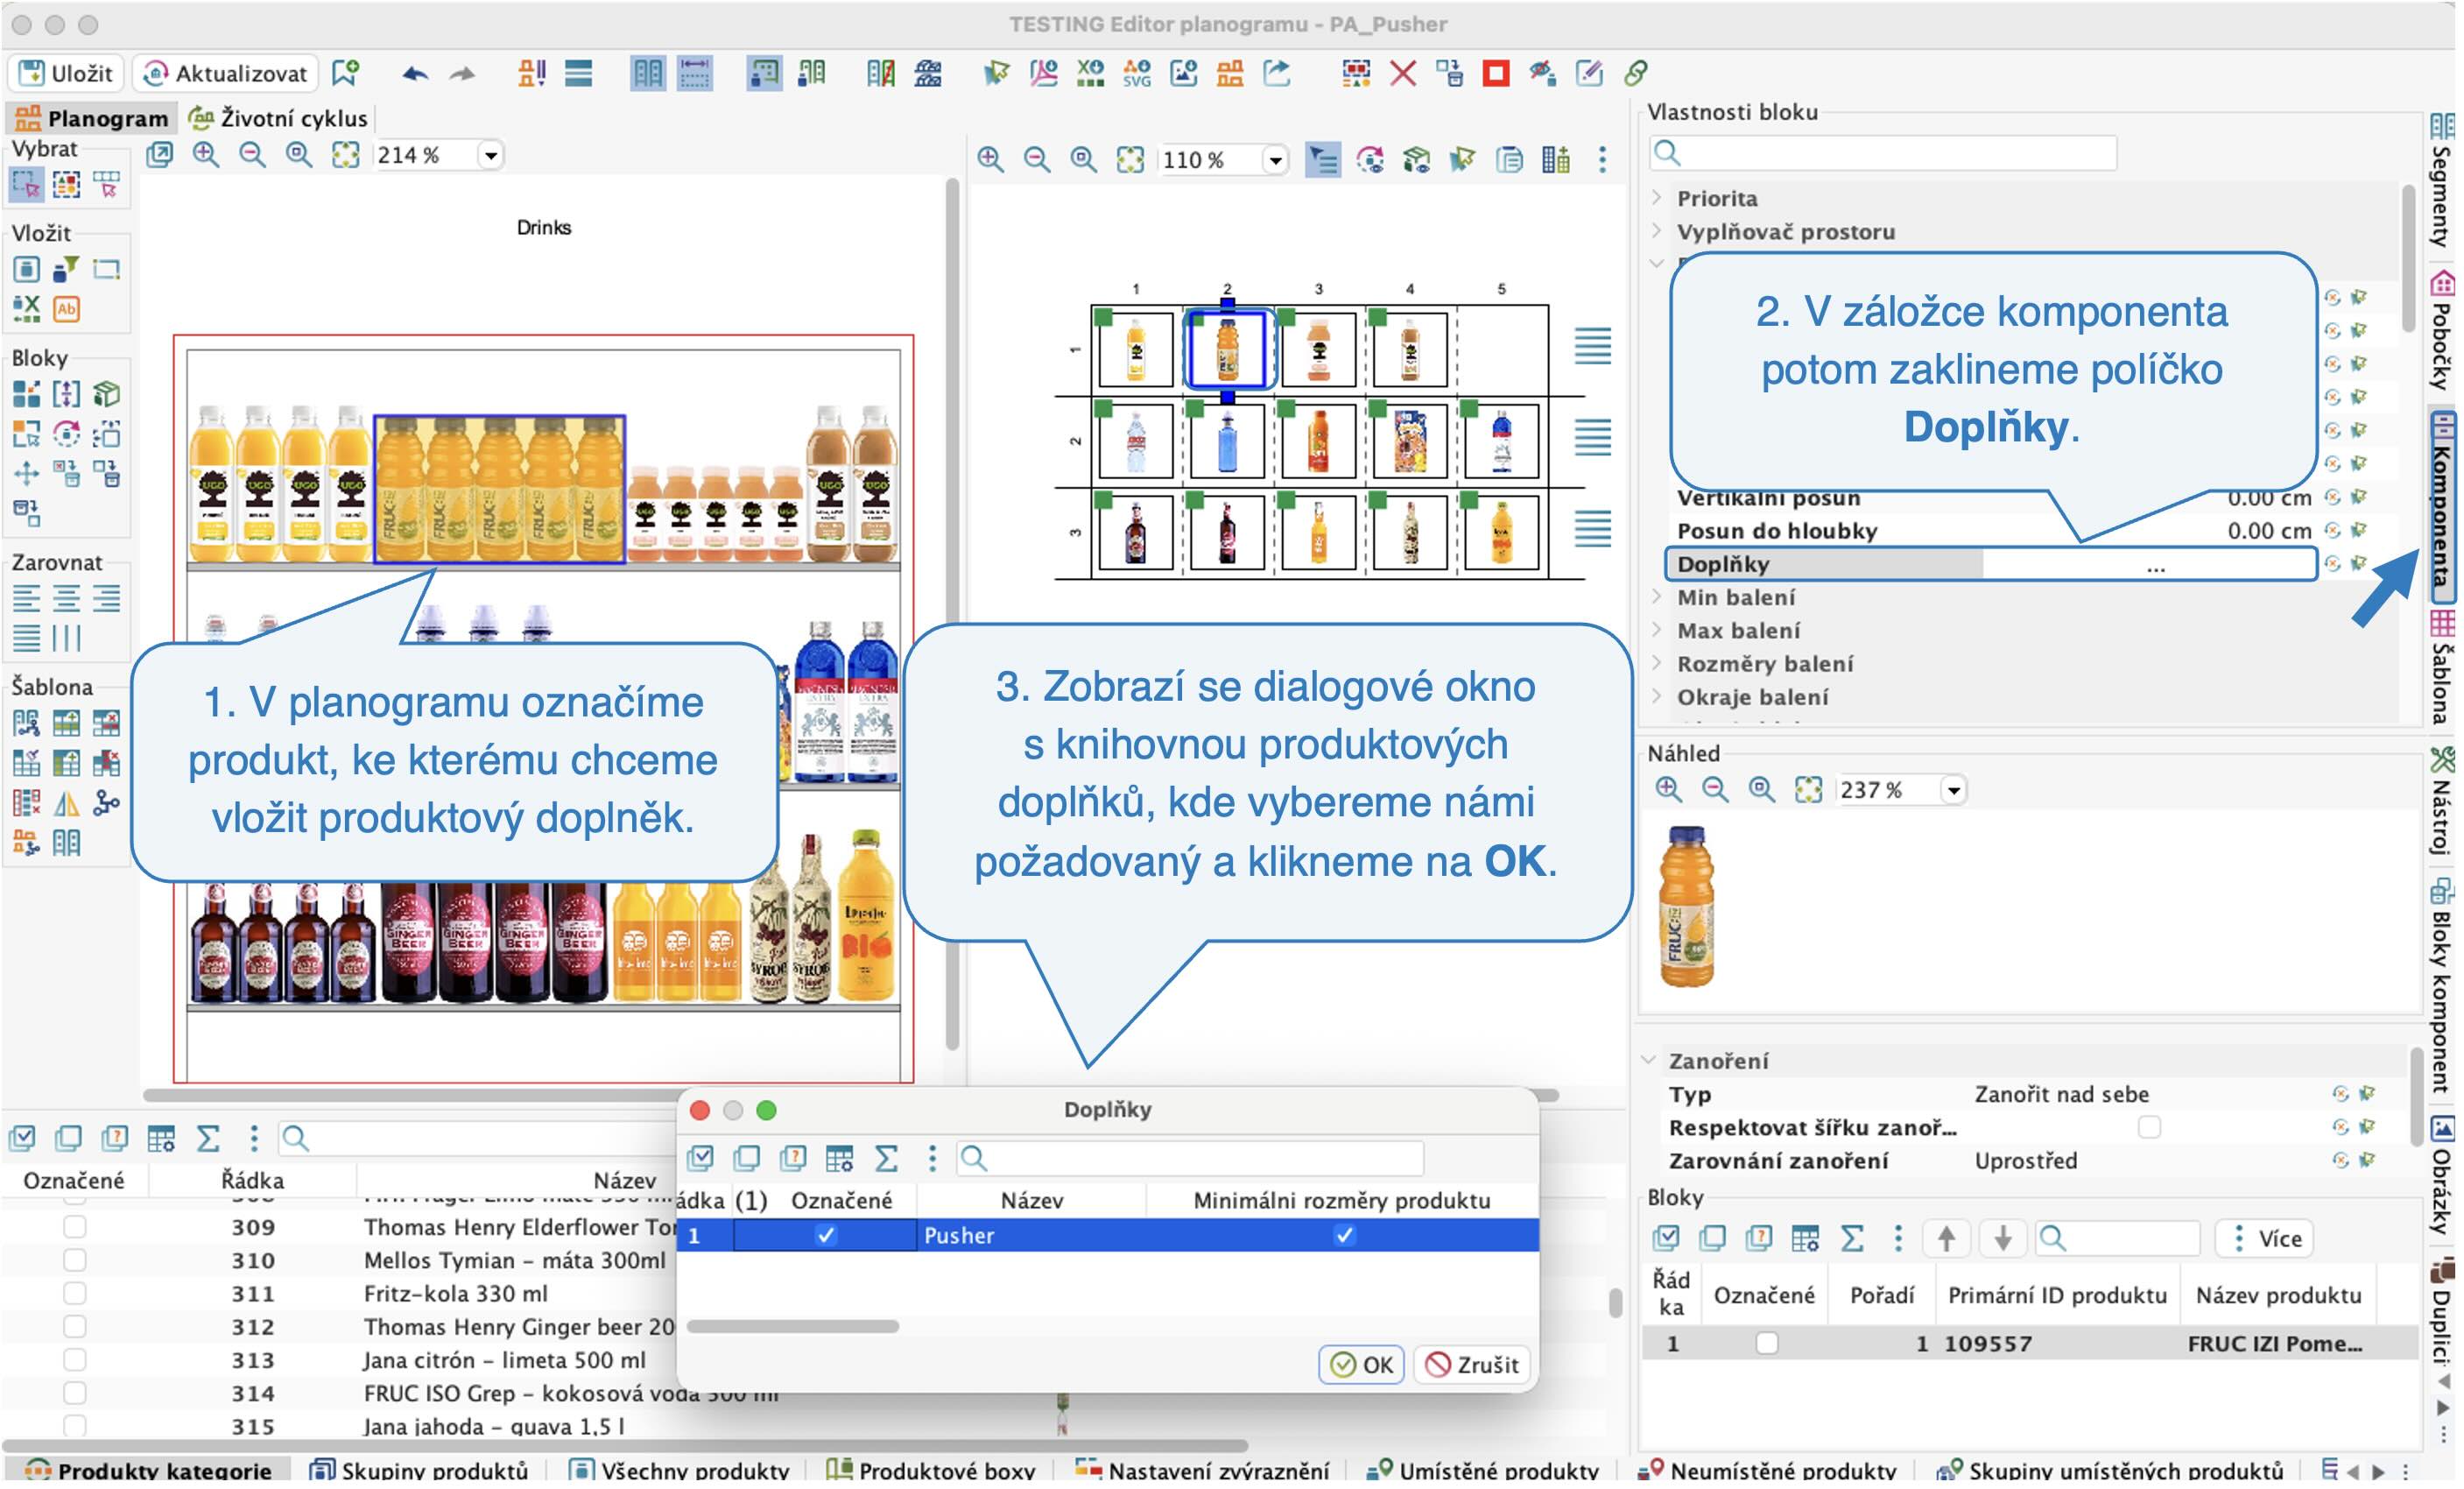Click the share/export arrow icon
This screenshot has width=2464, height=1489.
[x=1277, y=73]
